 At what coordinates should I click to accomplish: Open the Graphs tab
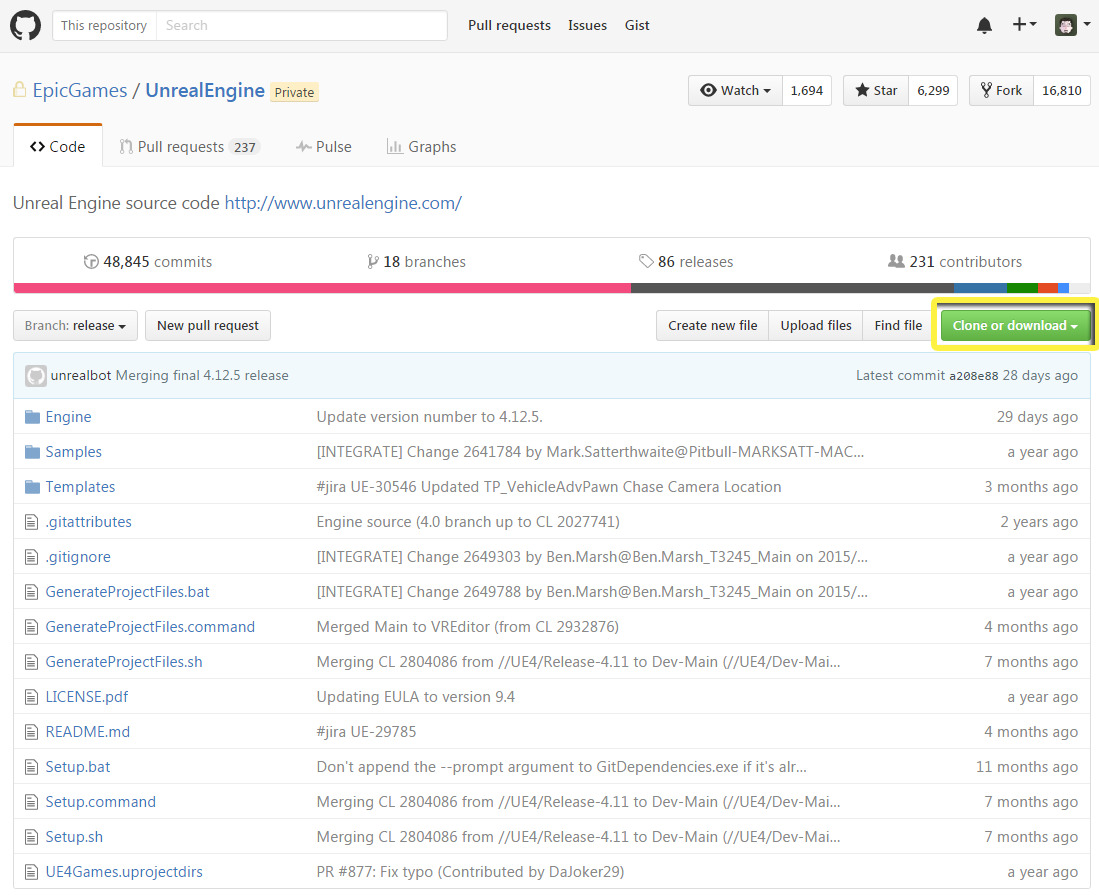(421, 147)
